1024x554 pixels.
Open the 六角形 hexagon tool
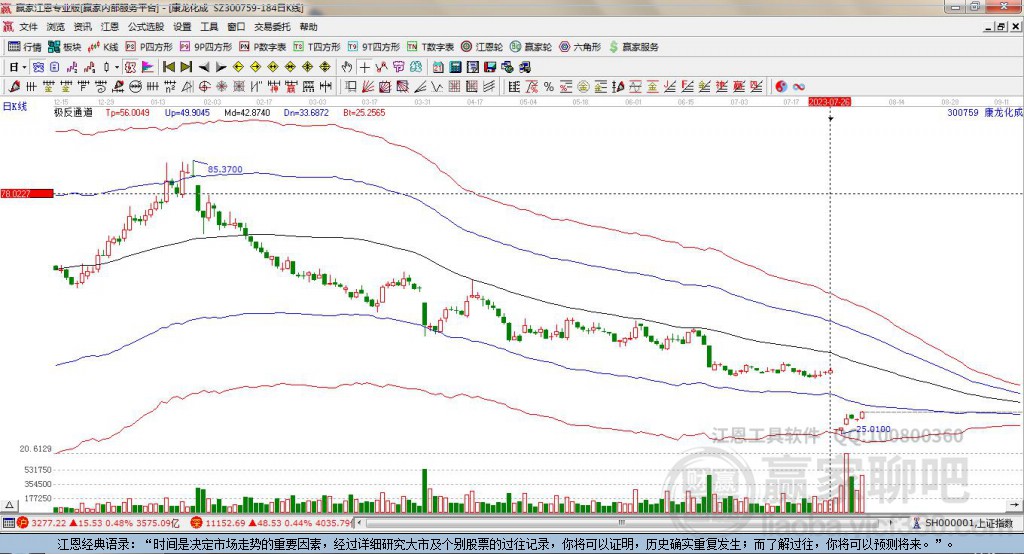pos(580,47)
